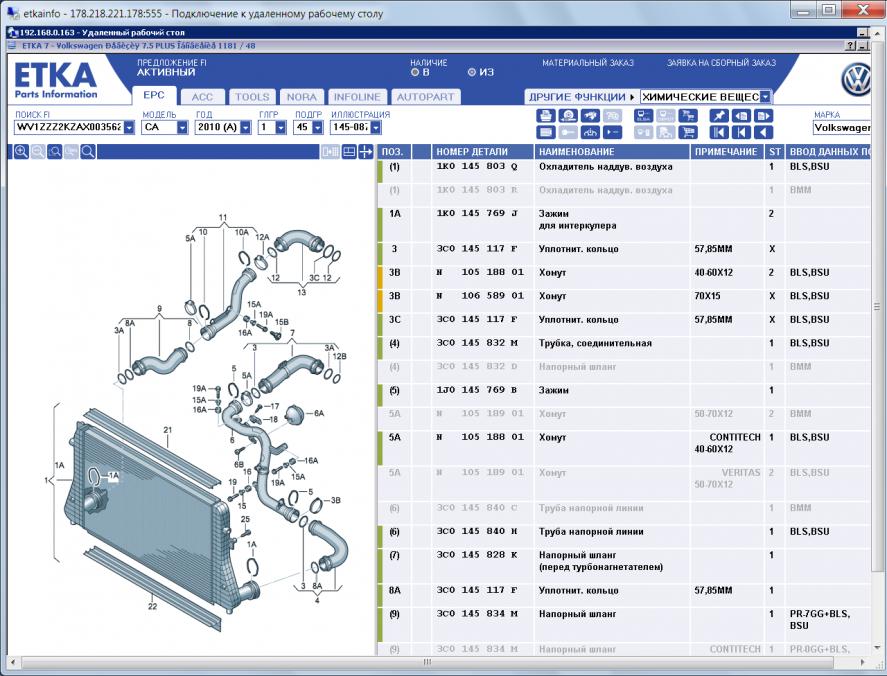Open the ИЛЛЮСТРАЦИЯ dropdown
Image resolution: width=887 pixels, height=676 pixels.
tap(376, 127)
